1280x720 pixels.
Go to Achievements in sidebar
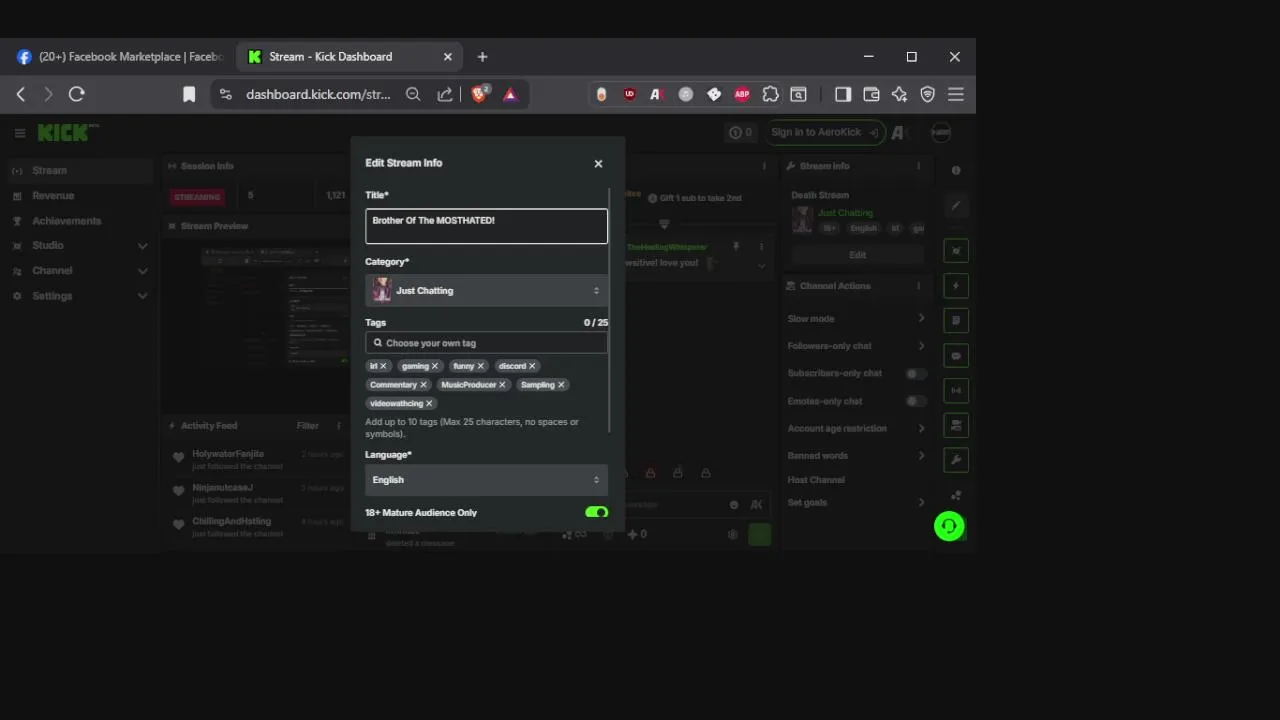coord(80,221)
